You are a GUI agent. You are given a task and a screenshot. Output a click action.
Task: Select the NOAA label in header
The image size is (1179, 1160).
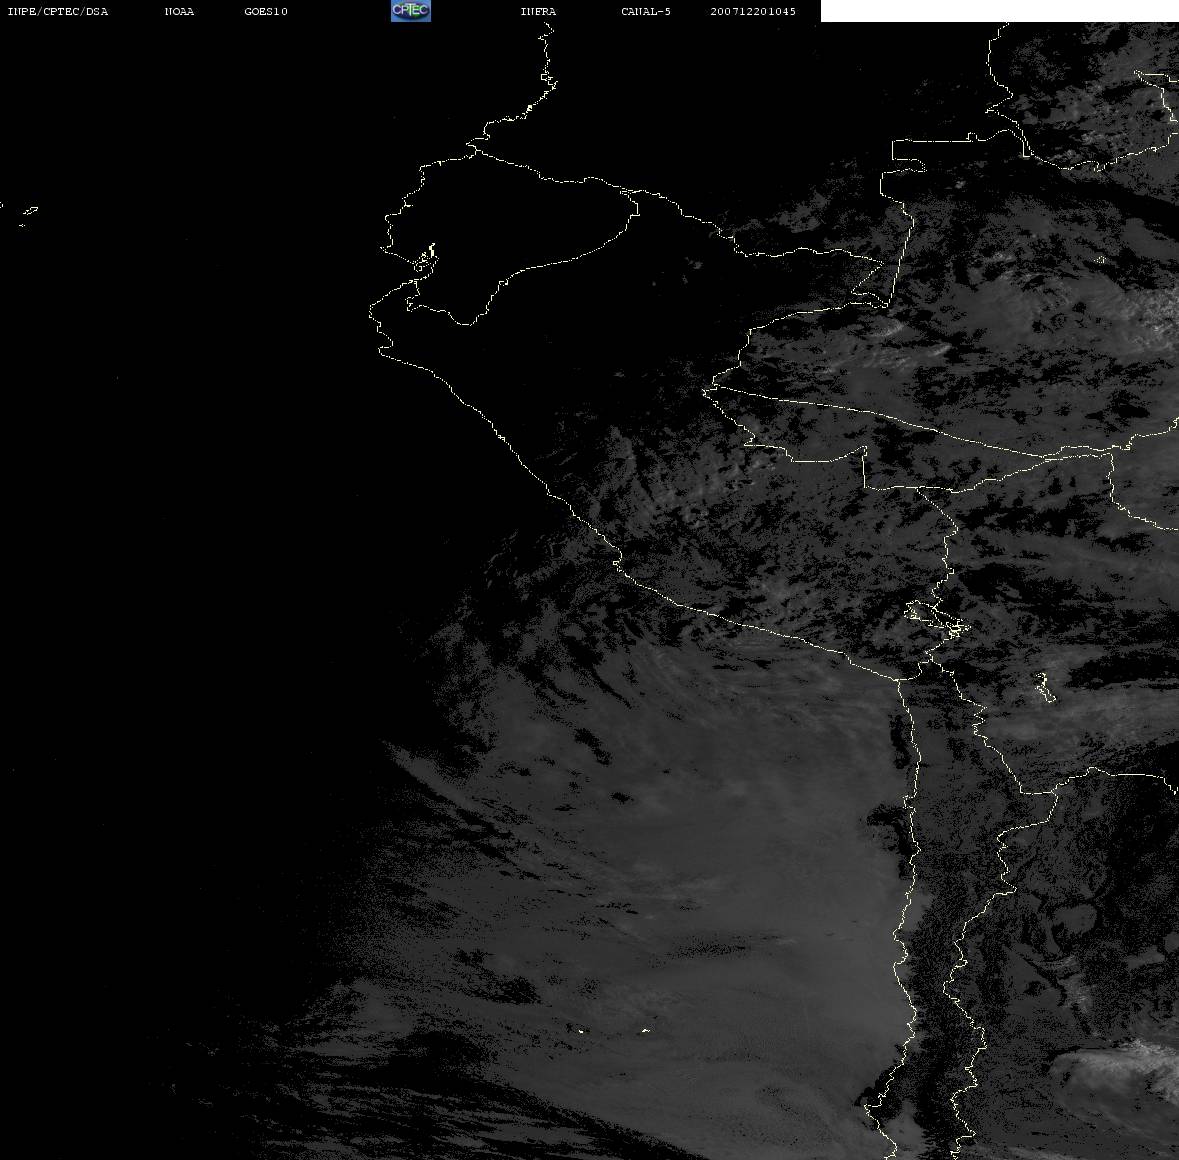point(179,12)
